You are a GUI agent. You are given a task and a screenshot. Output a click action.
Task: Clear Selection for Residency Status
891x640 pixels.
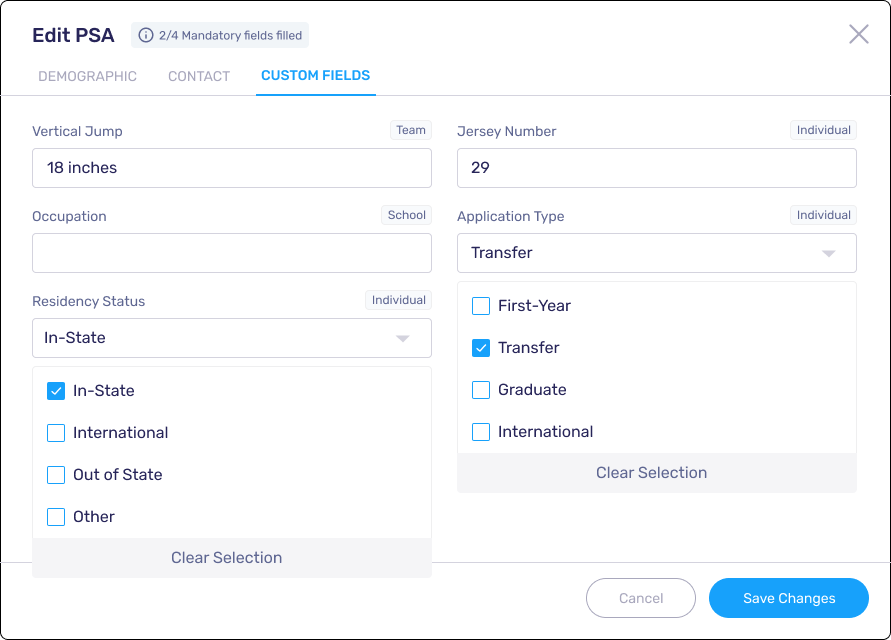point(227,558)
